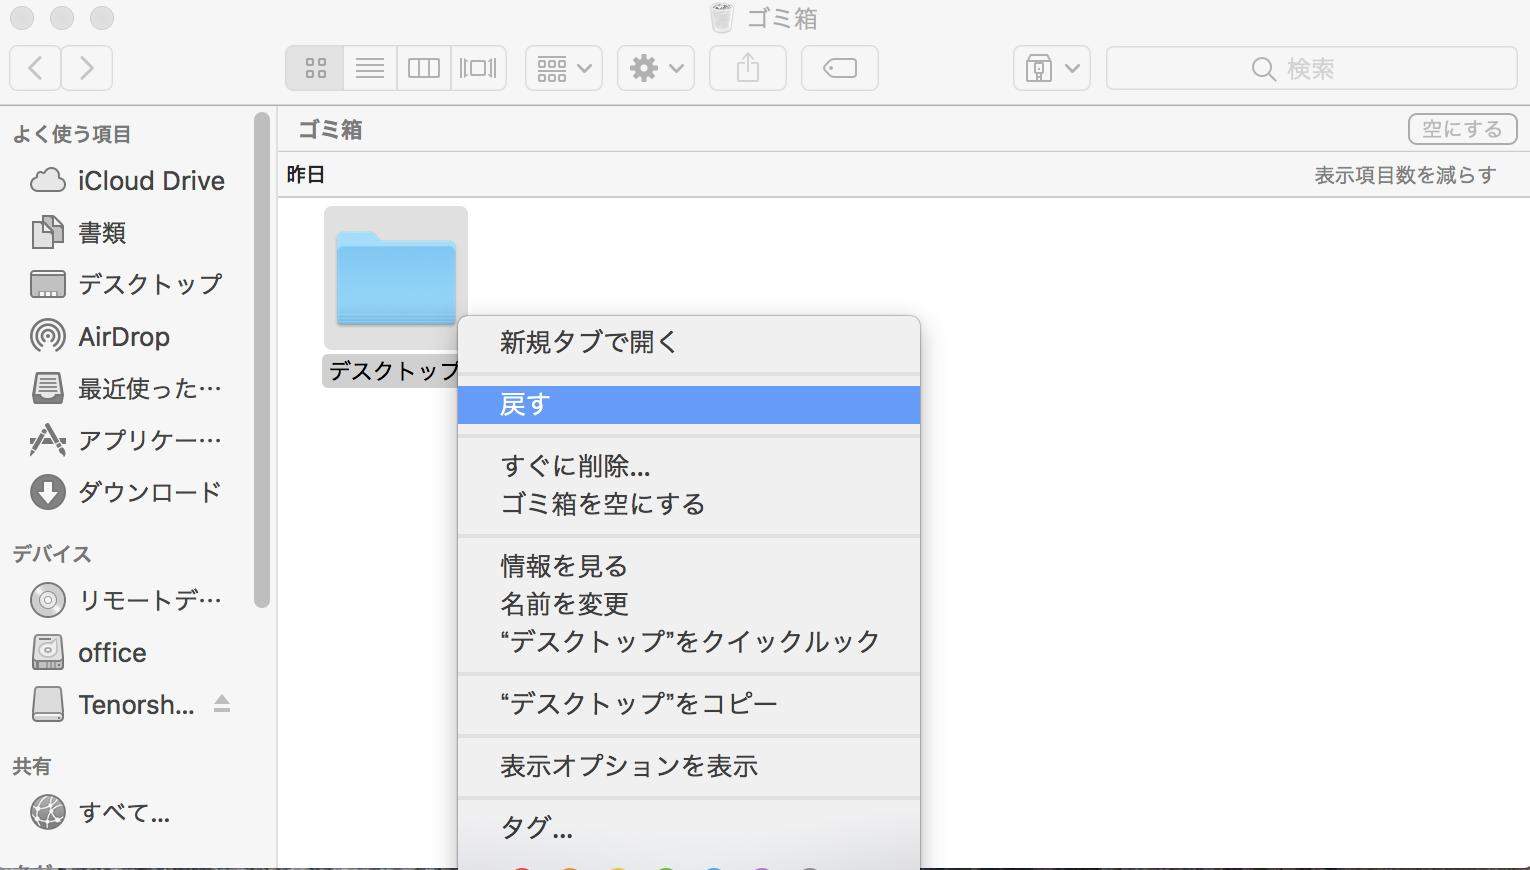The height and width of the screenshot is (870, 1530).
Task: Select Cover Flow view icon
Action: click(478, 68)
